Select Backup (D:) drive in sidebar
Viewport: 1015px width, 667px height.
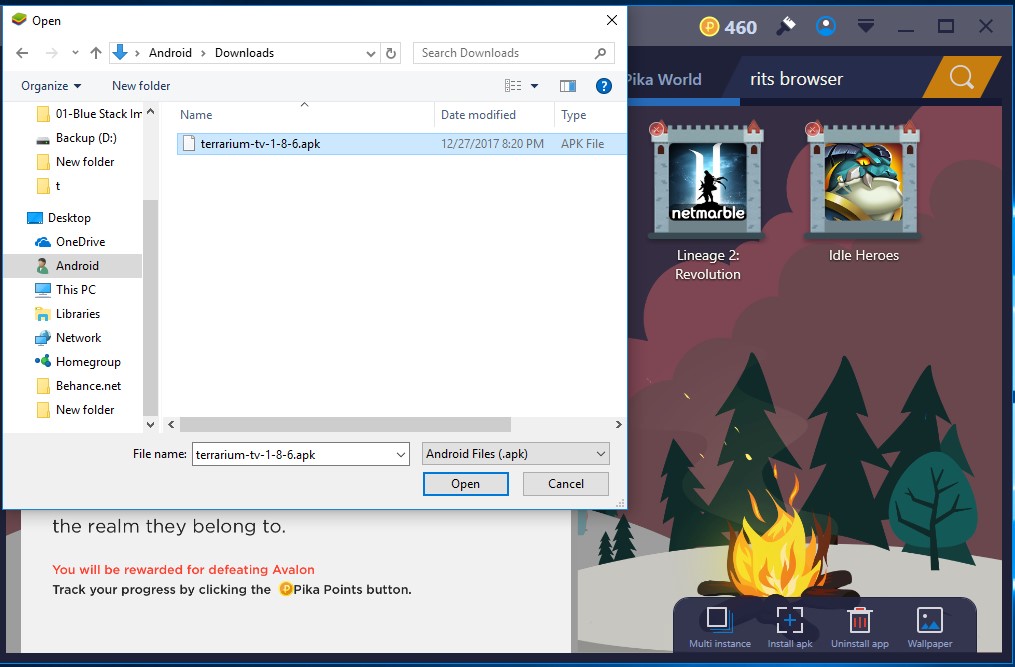tap(76, 138)
